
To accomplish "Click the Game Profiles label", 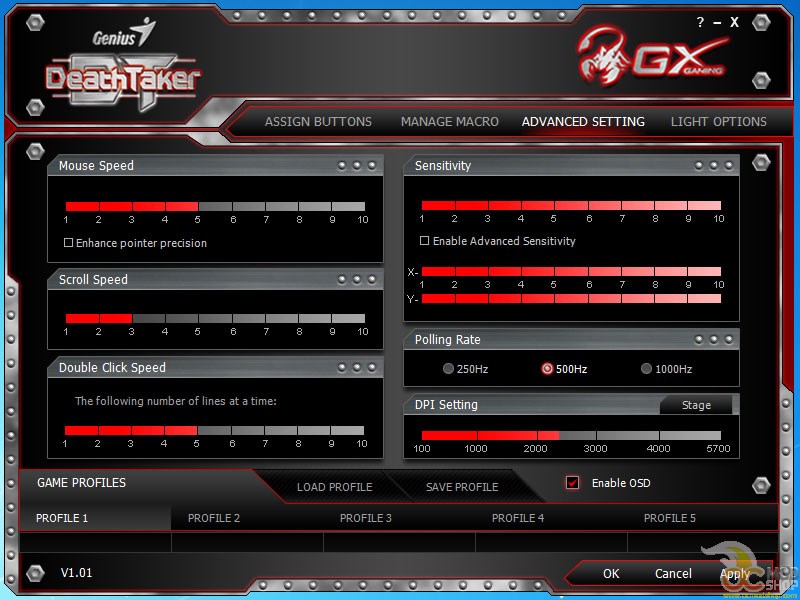I will coord(81,483).
